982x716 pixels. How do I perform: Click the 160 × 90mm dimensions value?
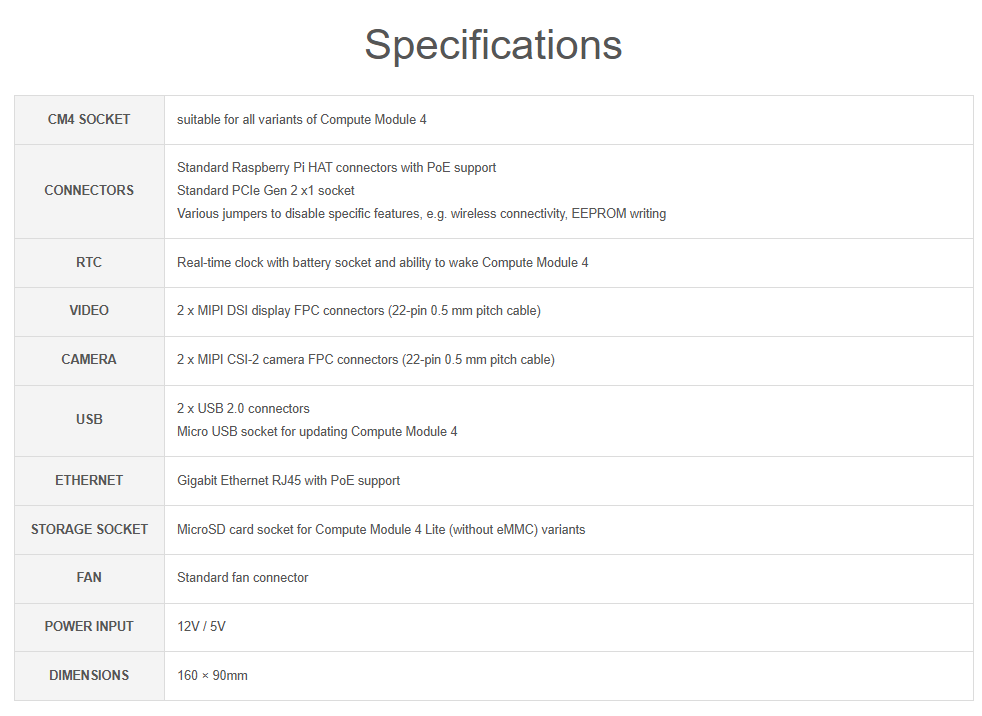212,675
